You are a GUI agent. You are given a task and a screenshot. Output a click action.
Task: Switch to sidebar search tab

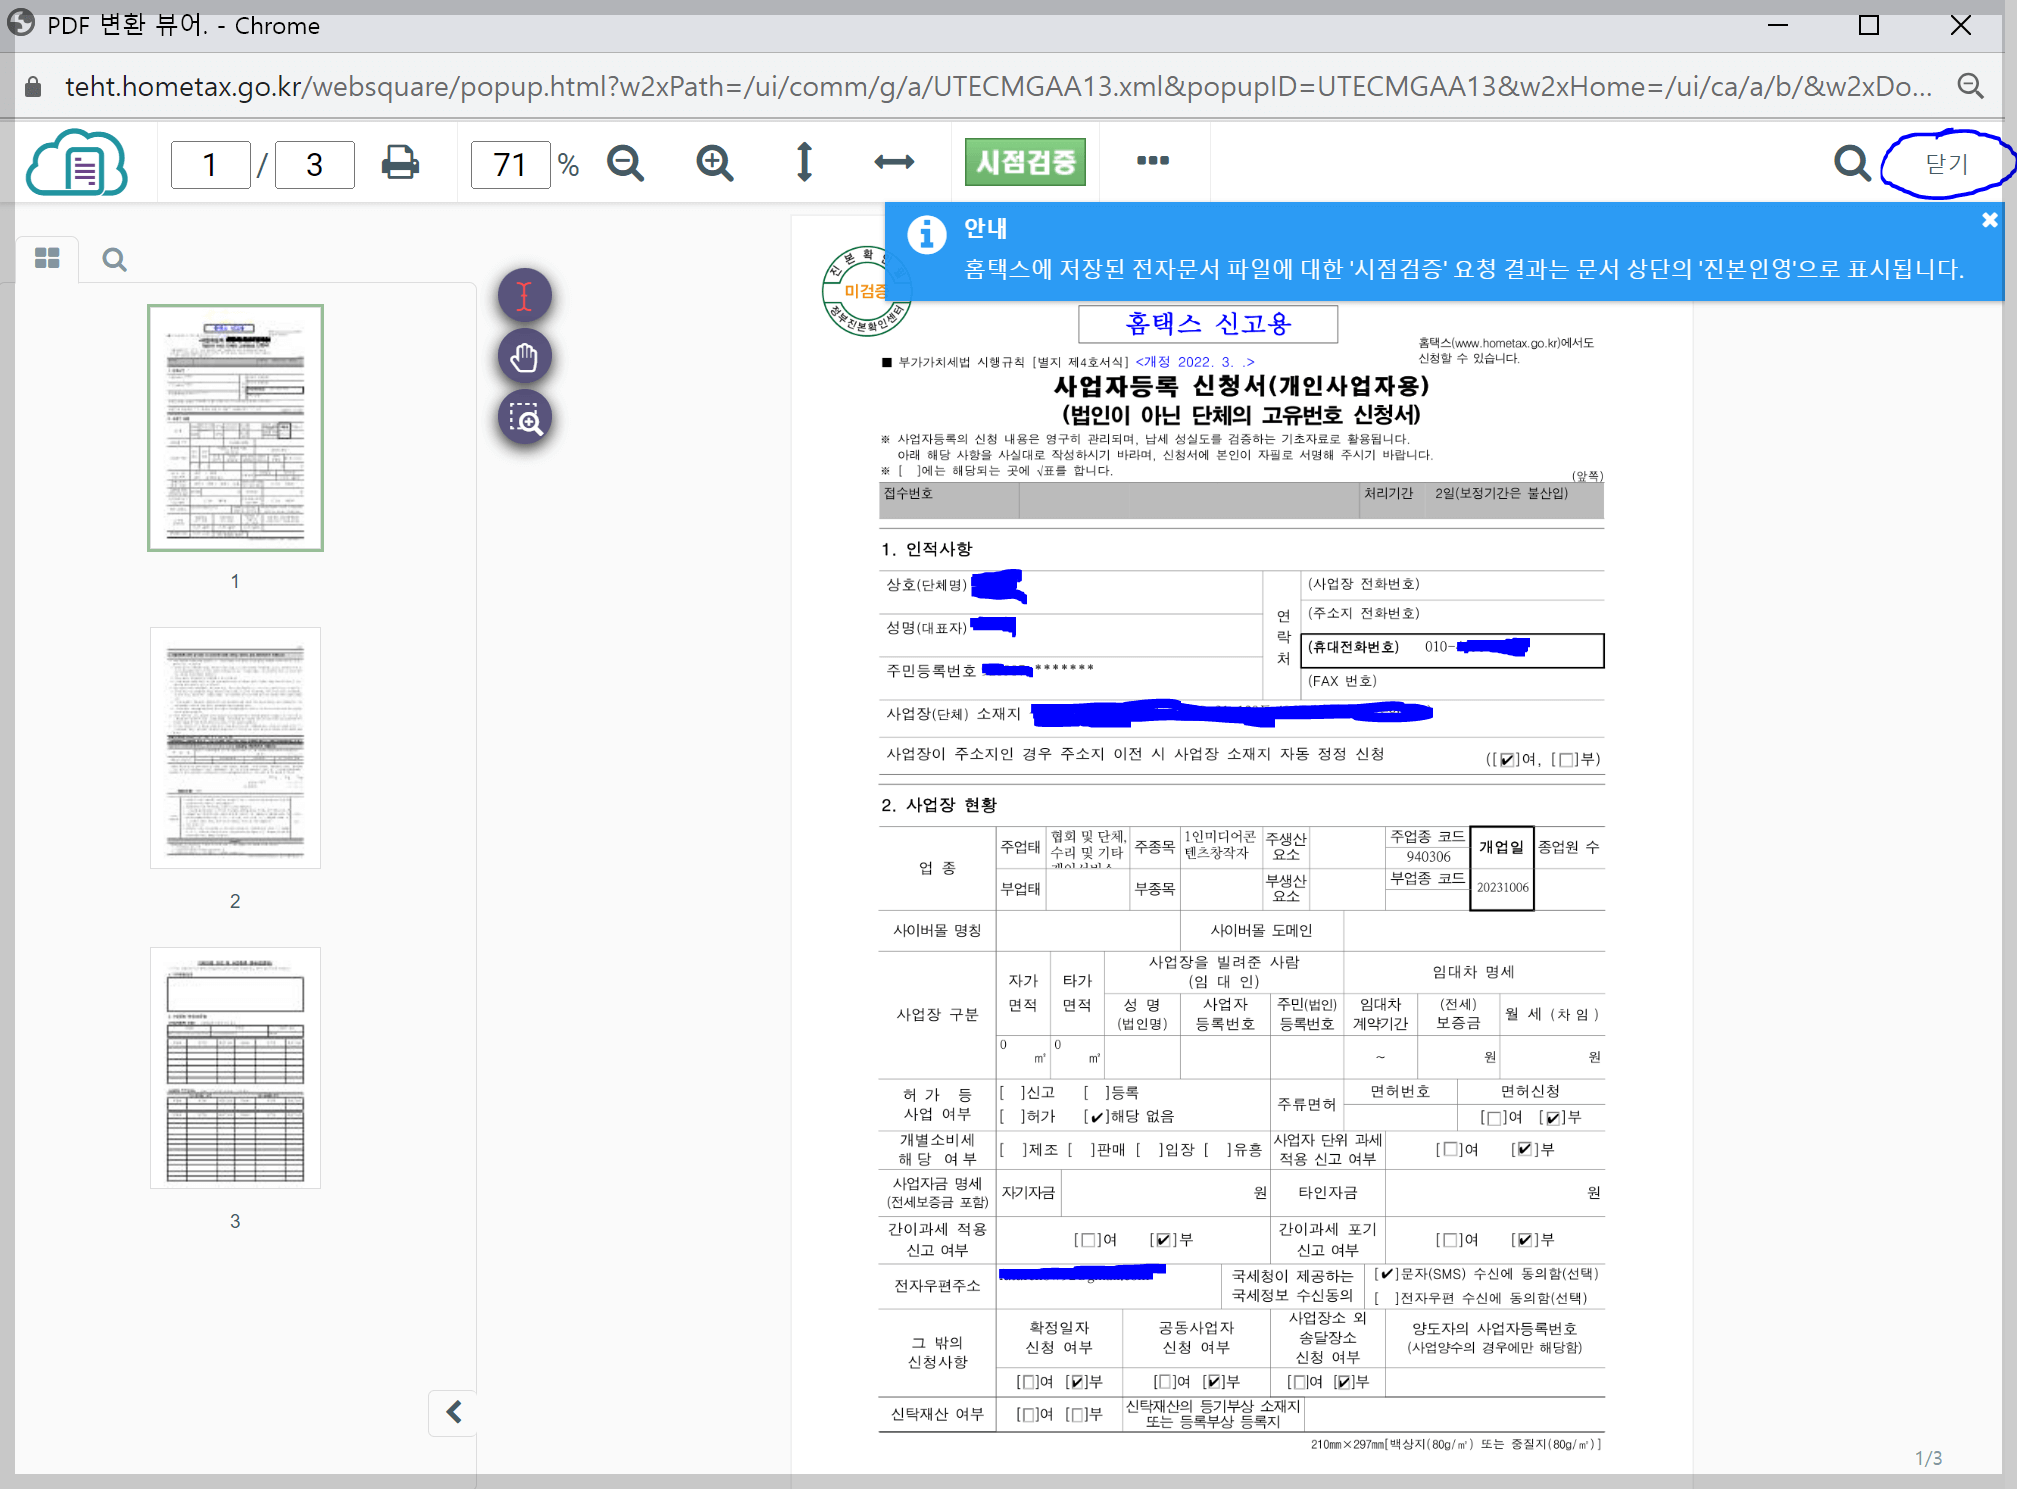115,260
